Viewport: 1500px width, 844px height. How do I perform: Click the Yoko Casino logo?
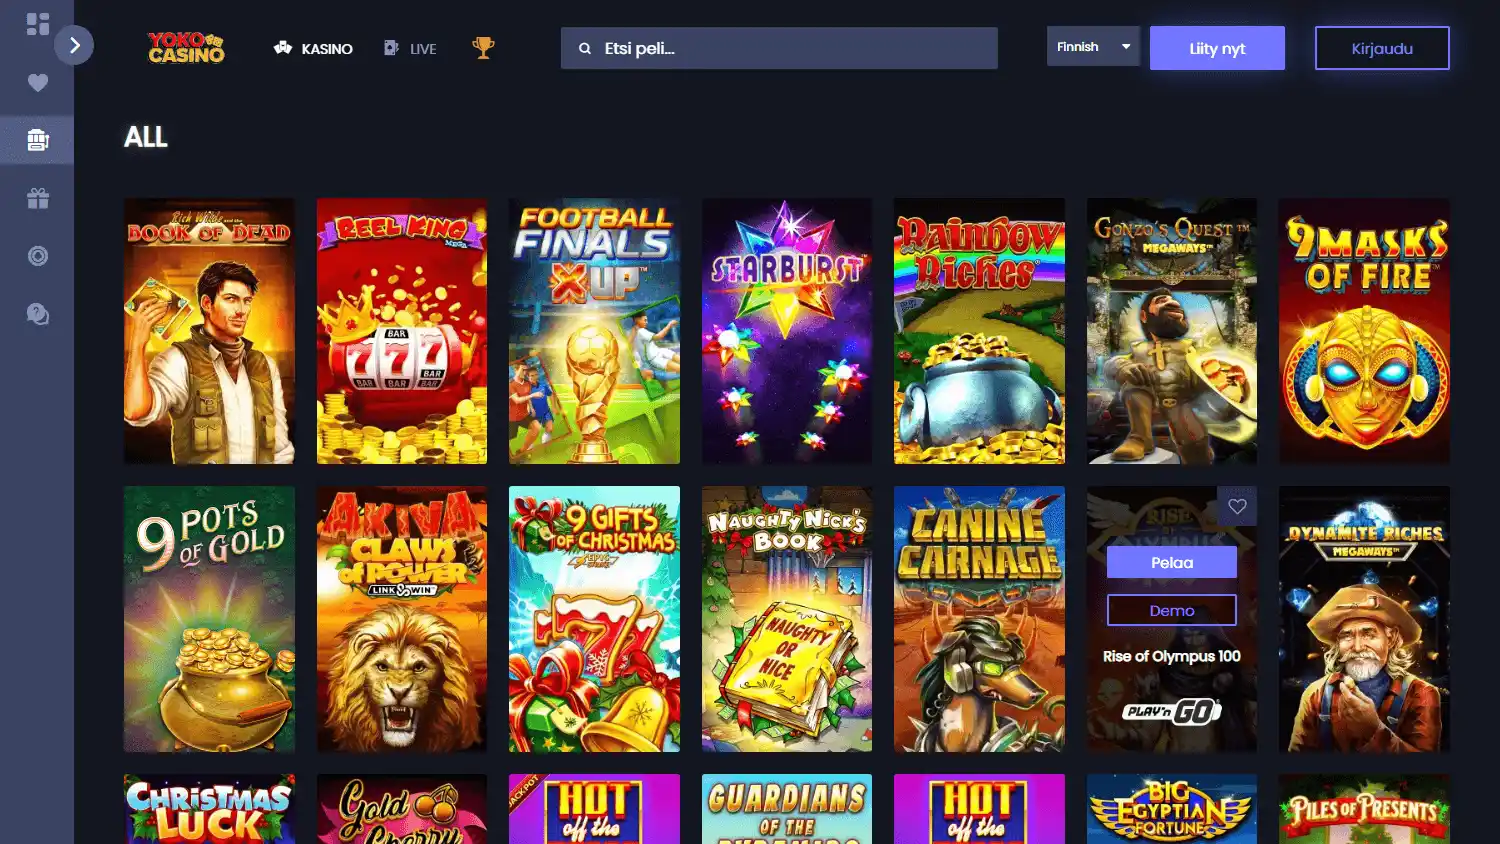click(186, 47)
